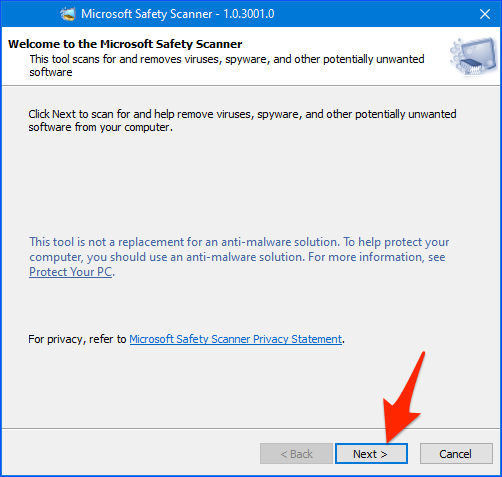Close the Microsoft Safety Scanner window
The image size is (502, 477).
pyautogui.click(x=485, y=14)
